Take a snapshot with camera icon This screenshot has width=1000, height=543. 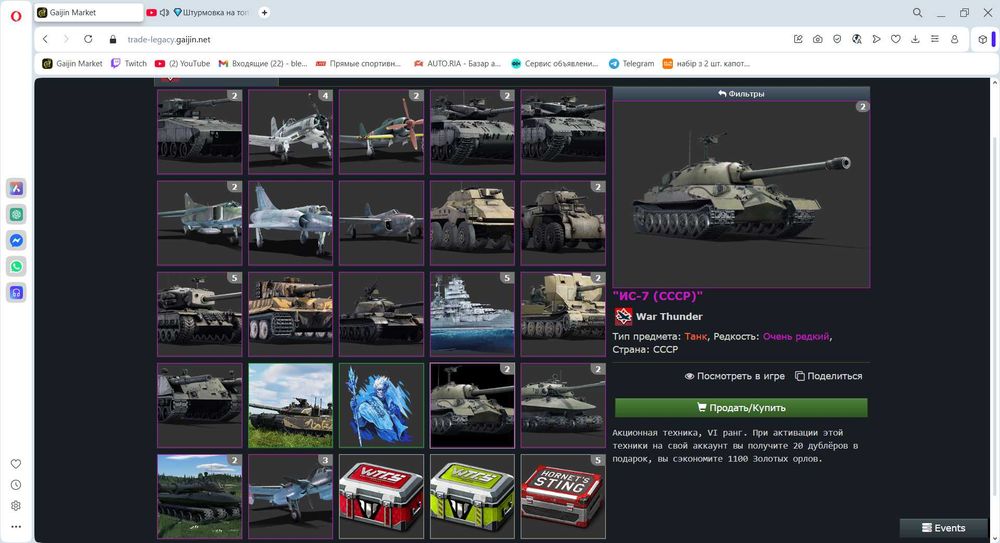(x=818, y=39)
